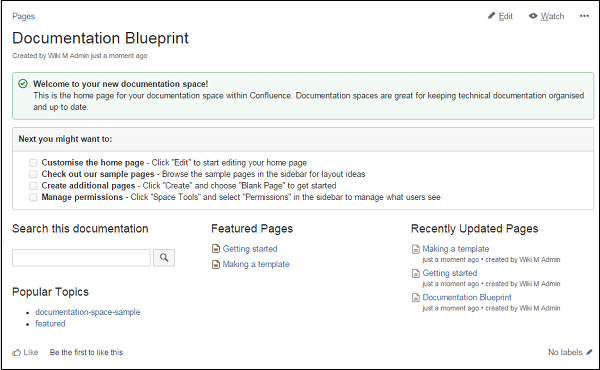The image size is (600, 370).
Task: Click the edit labels pencil icon
Action: click(x=589, y=352)
